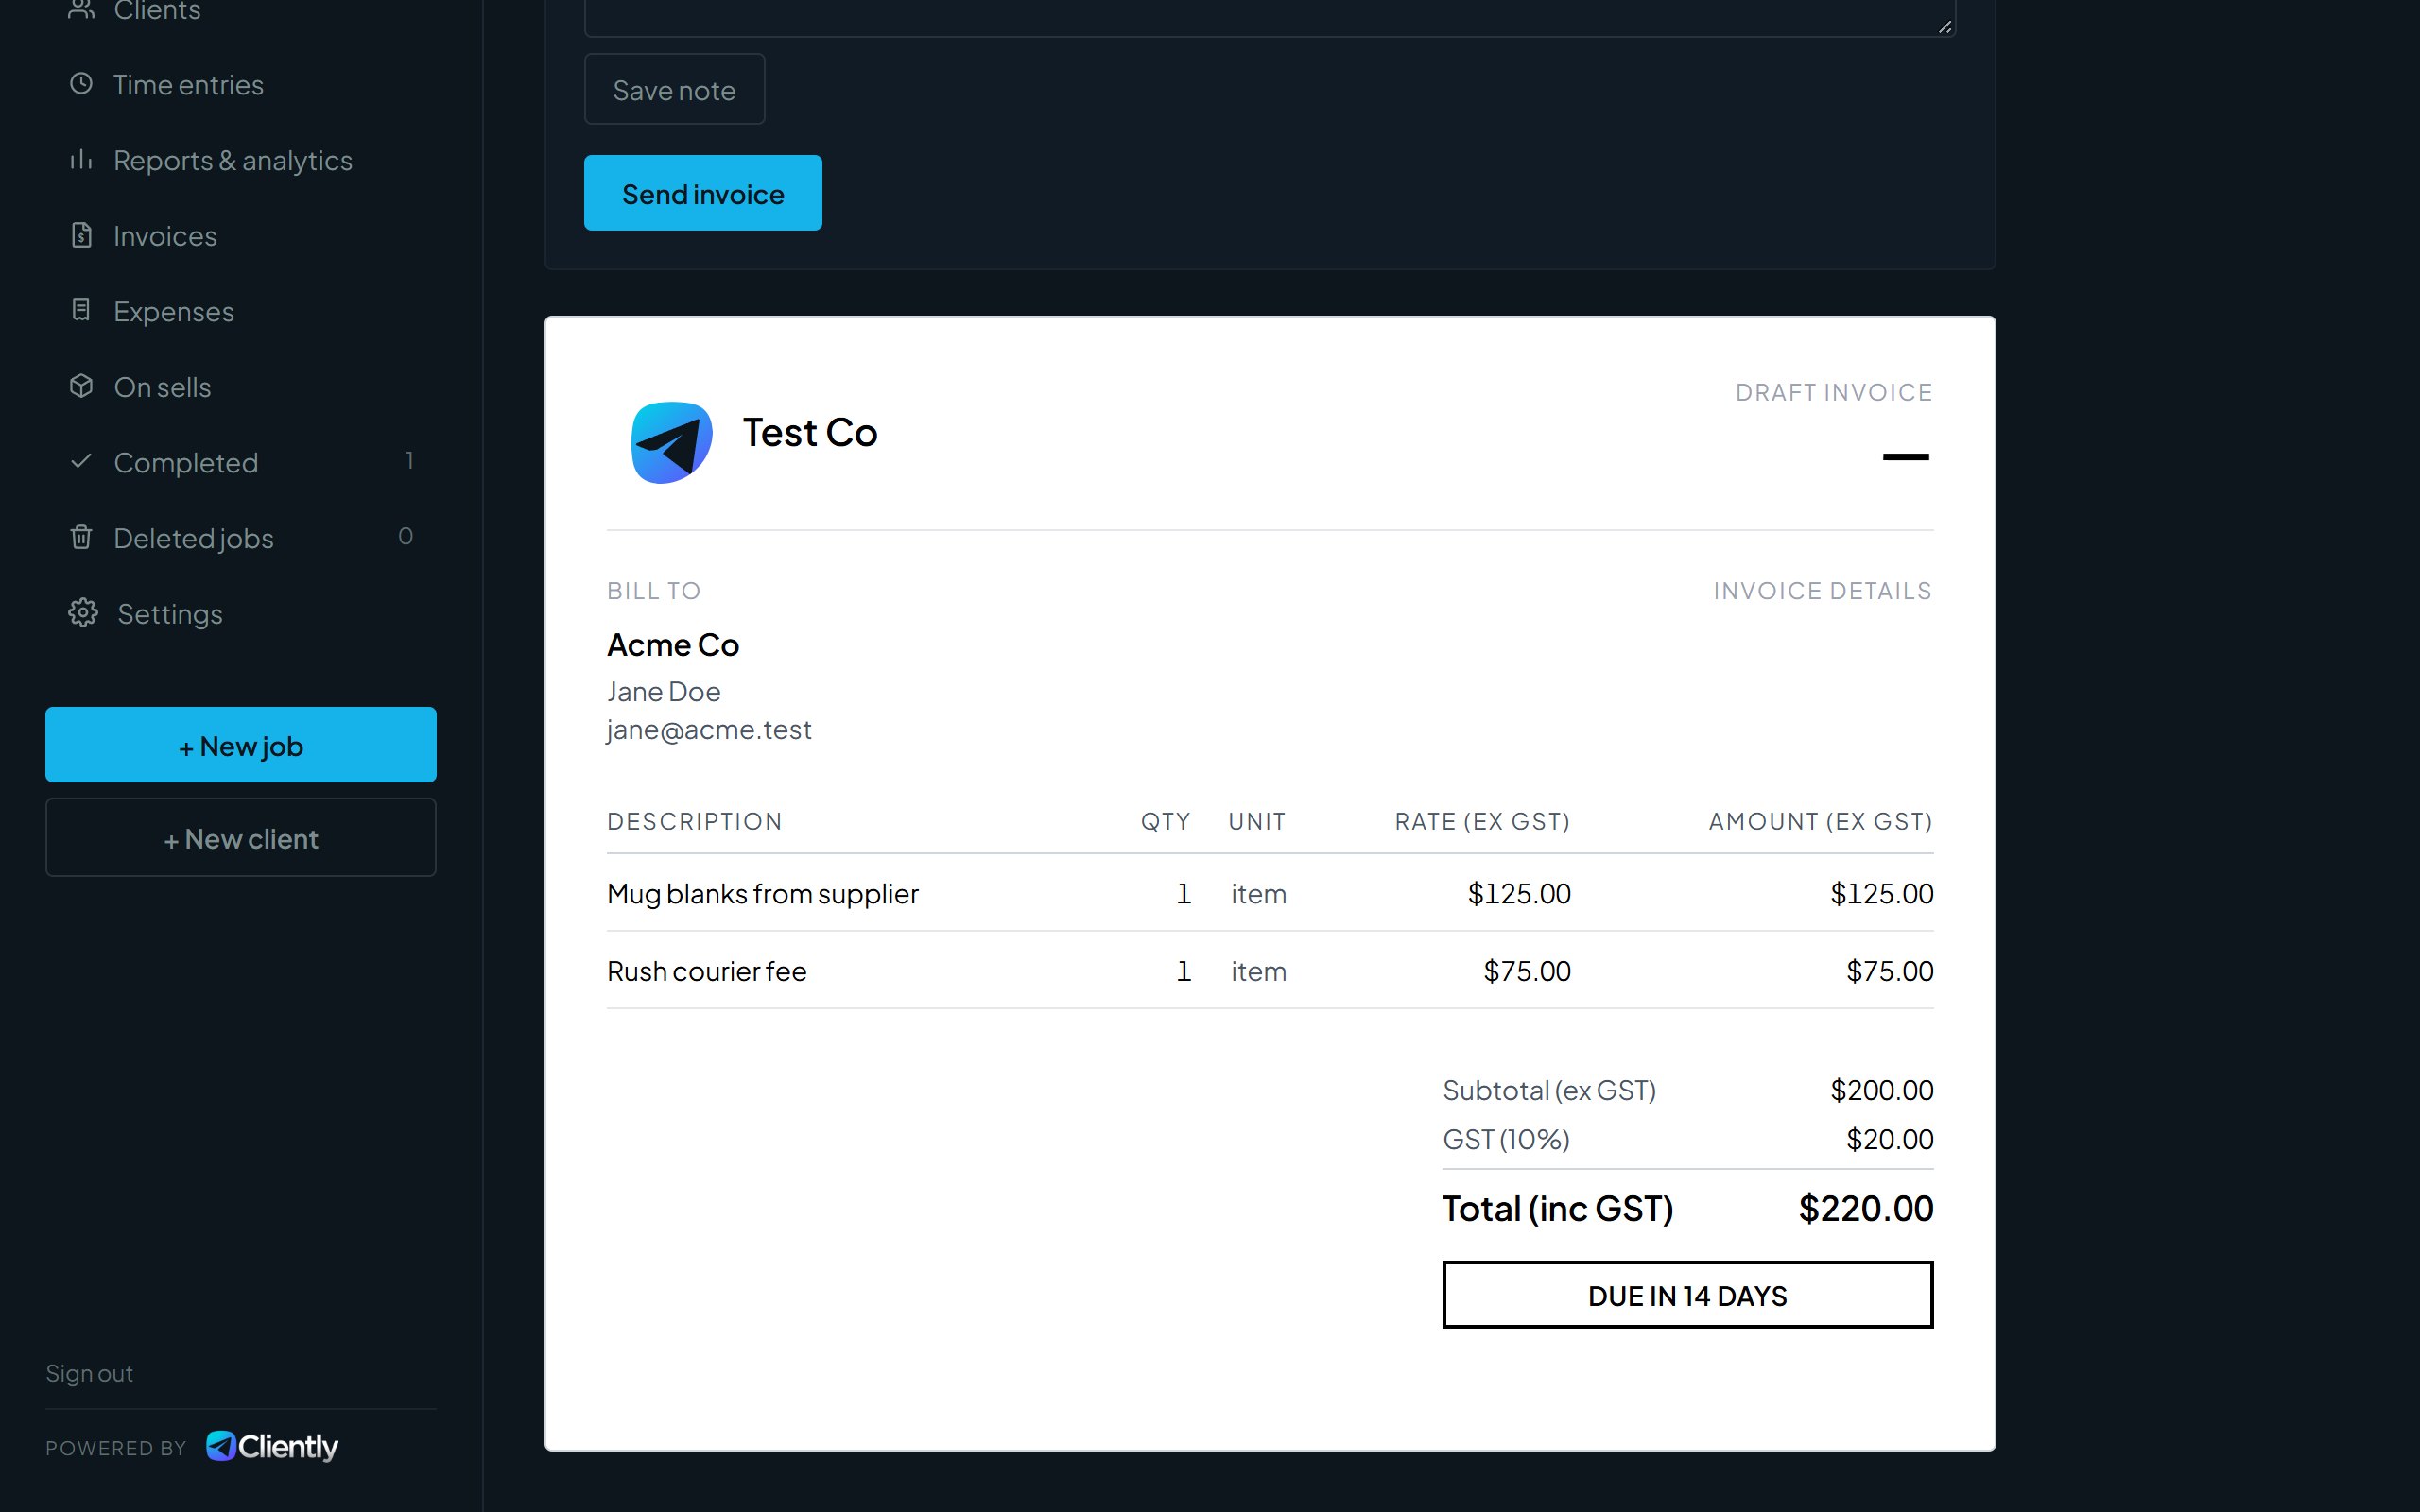
Task: Click the 'Subtotal (ex GST)' label
Action: [1549, 1090]
